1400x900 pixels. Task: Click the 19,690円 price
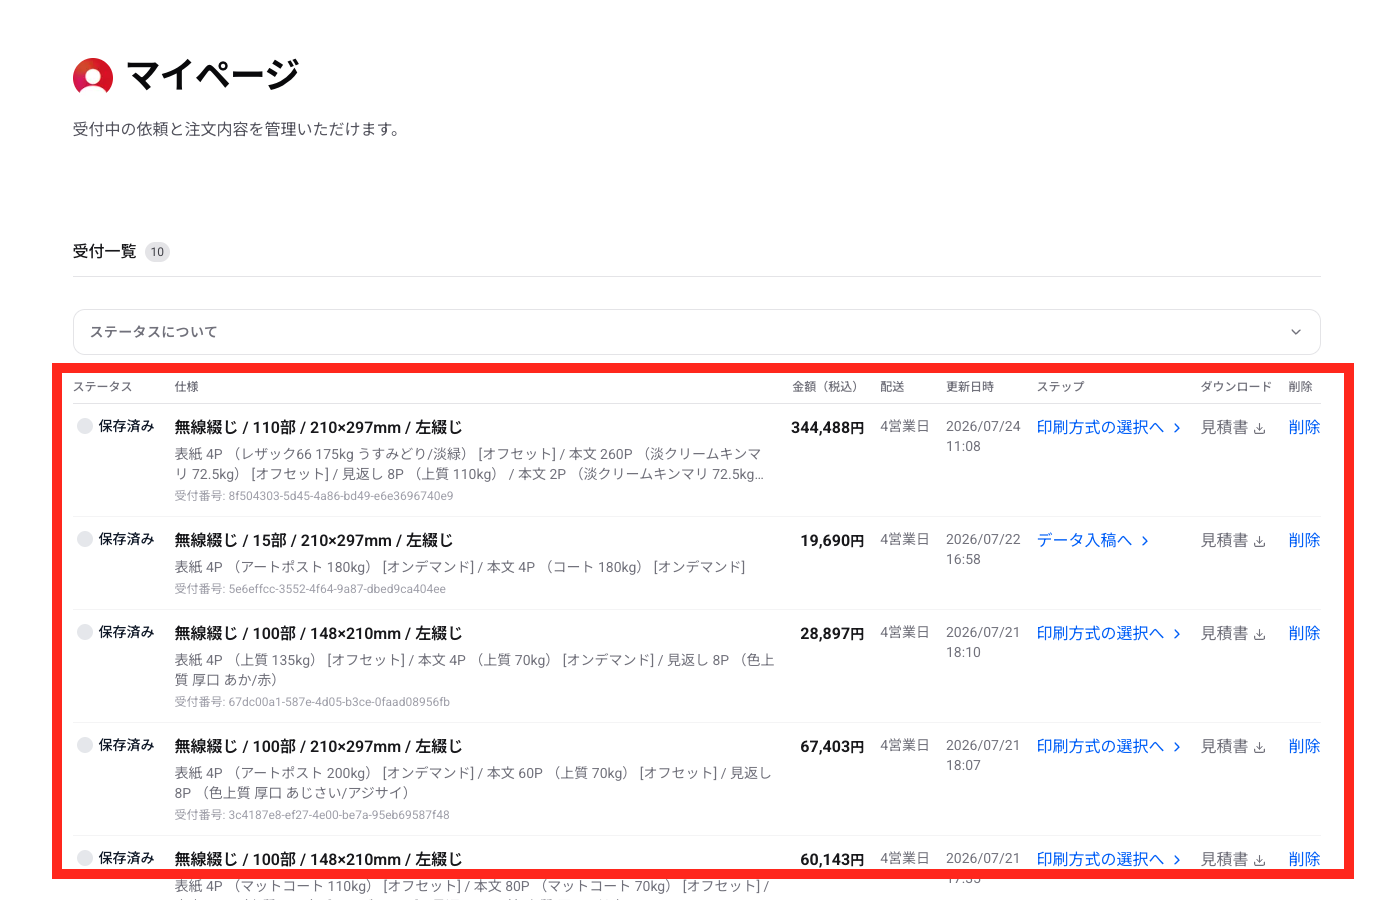click(832, 540)
